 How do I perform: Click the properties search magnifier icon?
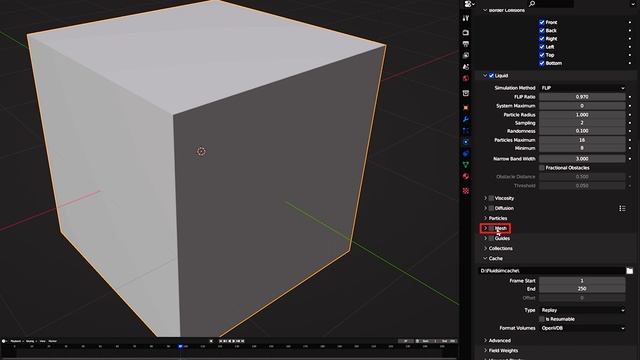point(531,4)
